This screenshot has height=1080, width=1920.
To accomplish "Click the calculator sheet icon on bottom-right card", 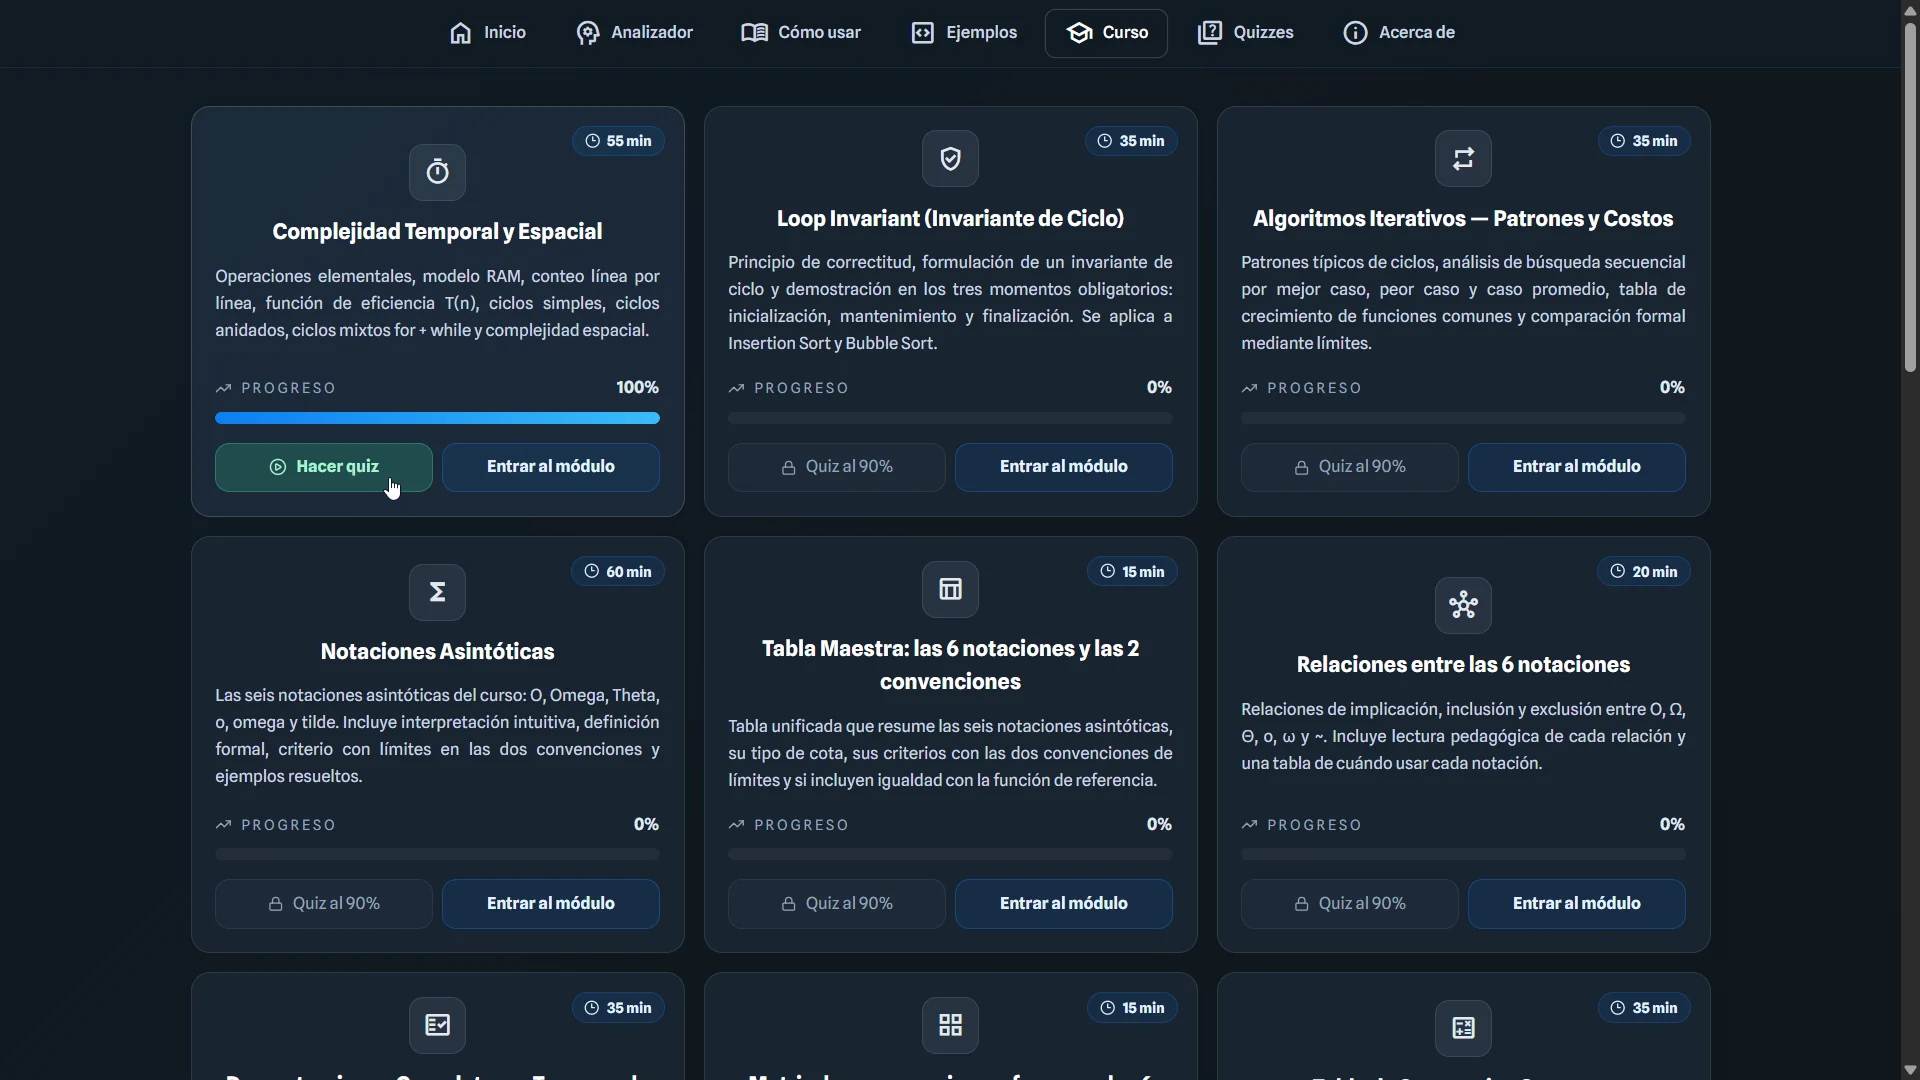I will (1463, 1028).
